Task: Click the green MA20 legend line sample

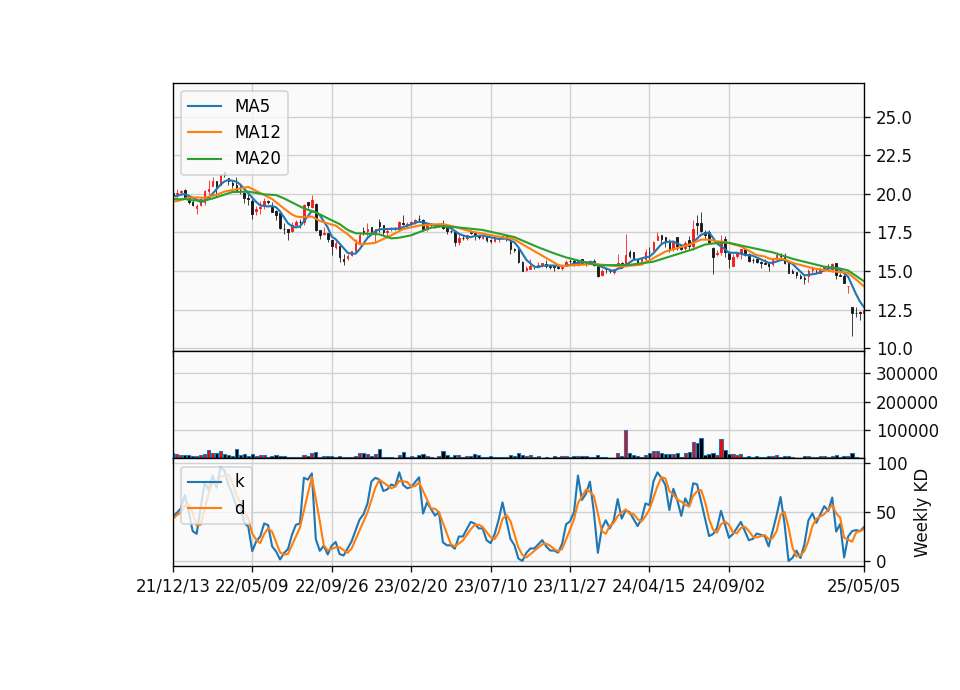Action: pyautogui.click(x=204, y=159)
